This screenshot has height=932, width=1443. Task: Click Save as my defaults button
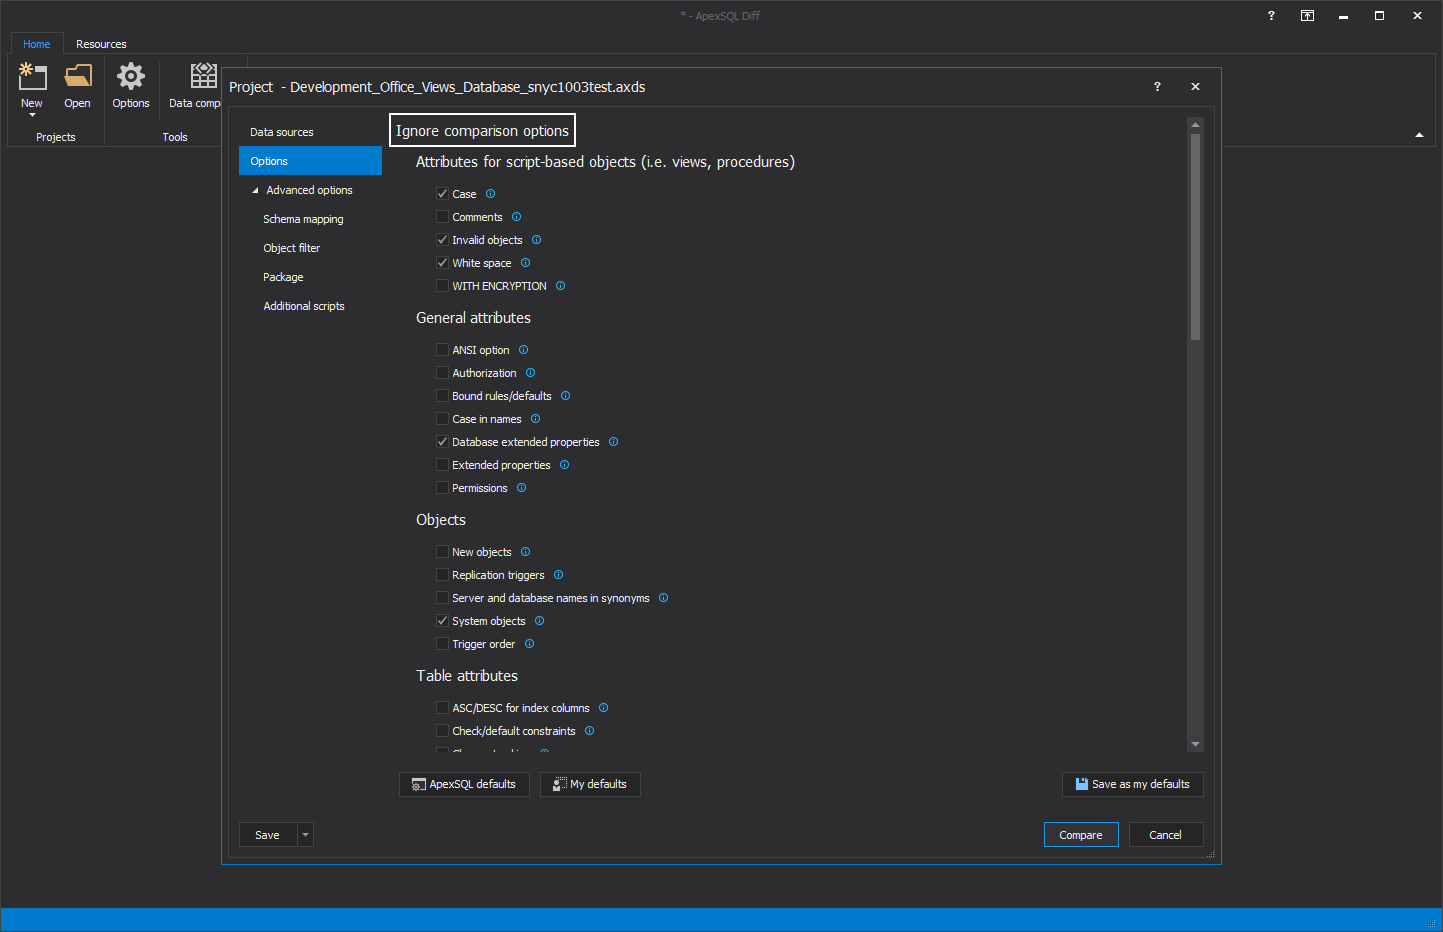[1132, 784]
